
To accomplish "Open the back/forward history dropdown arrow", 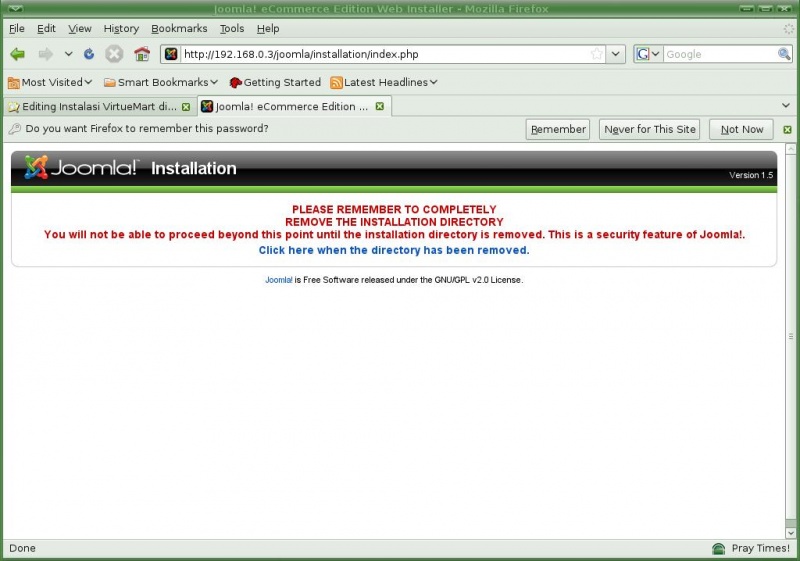I will coord(68,54).
